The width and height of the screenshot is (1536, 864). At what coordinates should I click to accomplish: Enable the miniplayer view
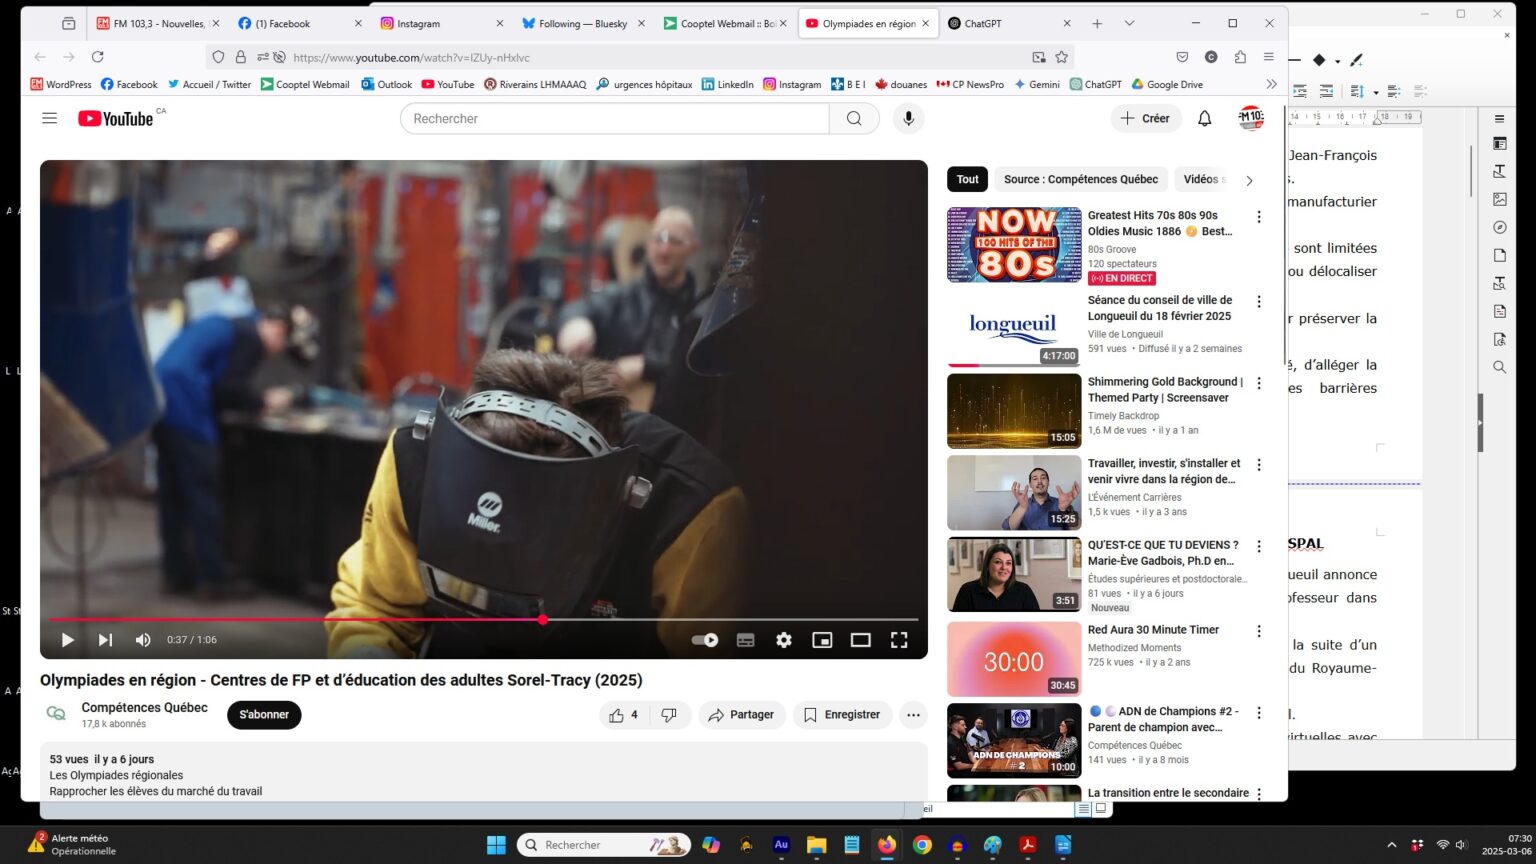[822, 640]
